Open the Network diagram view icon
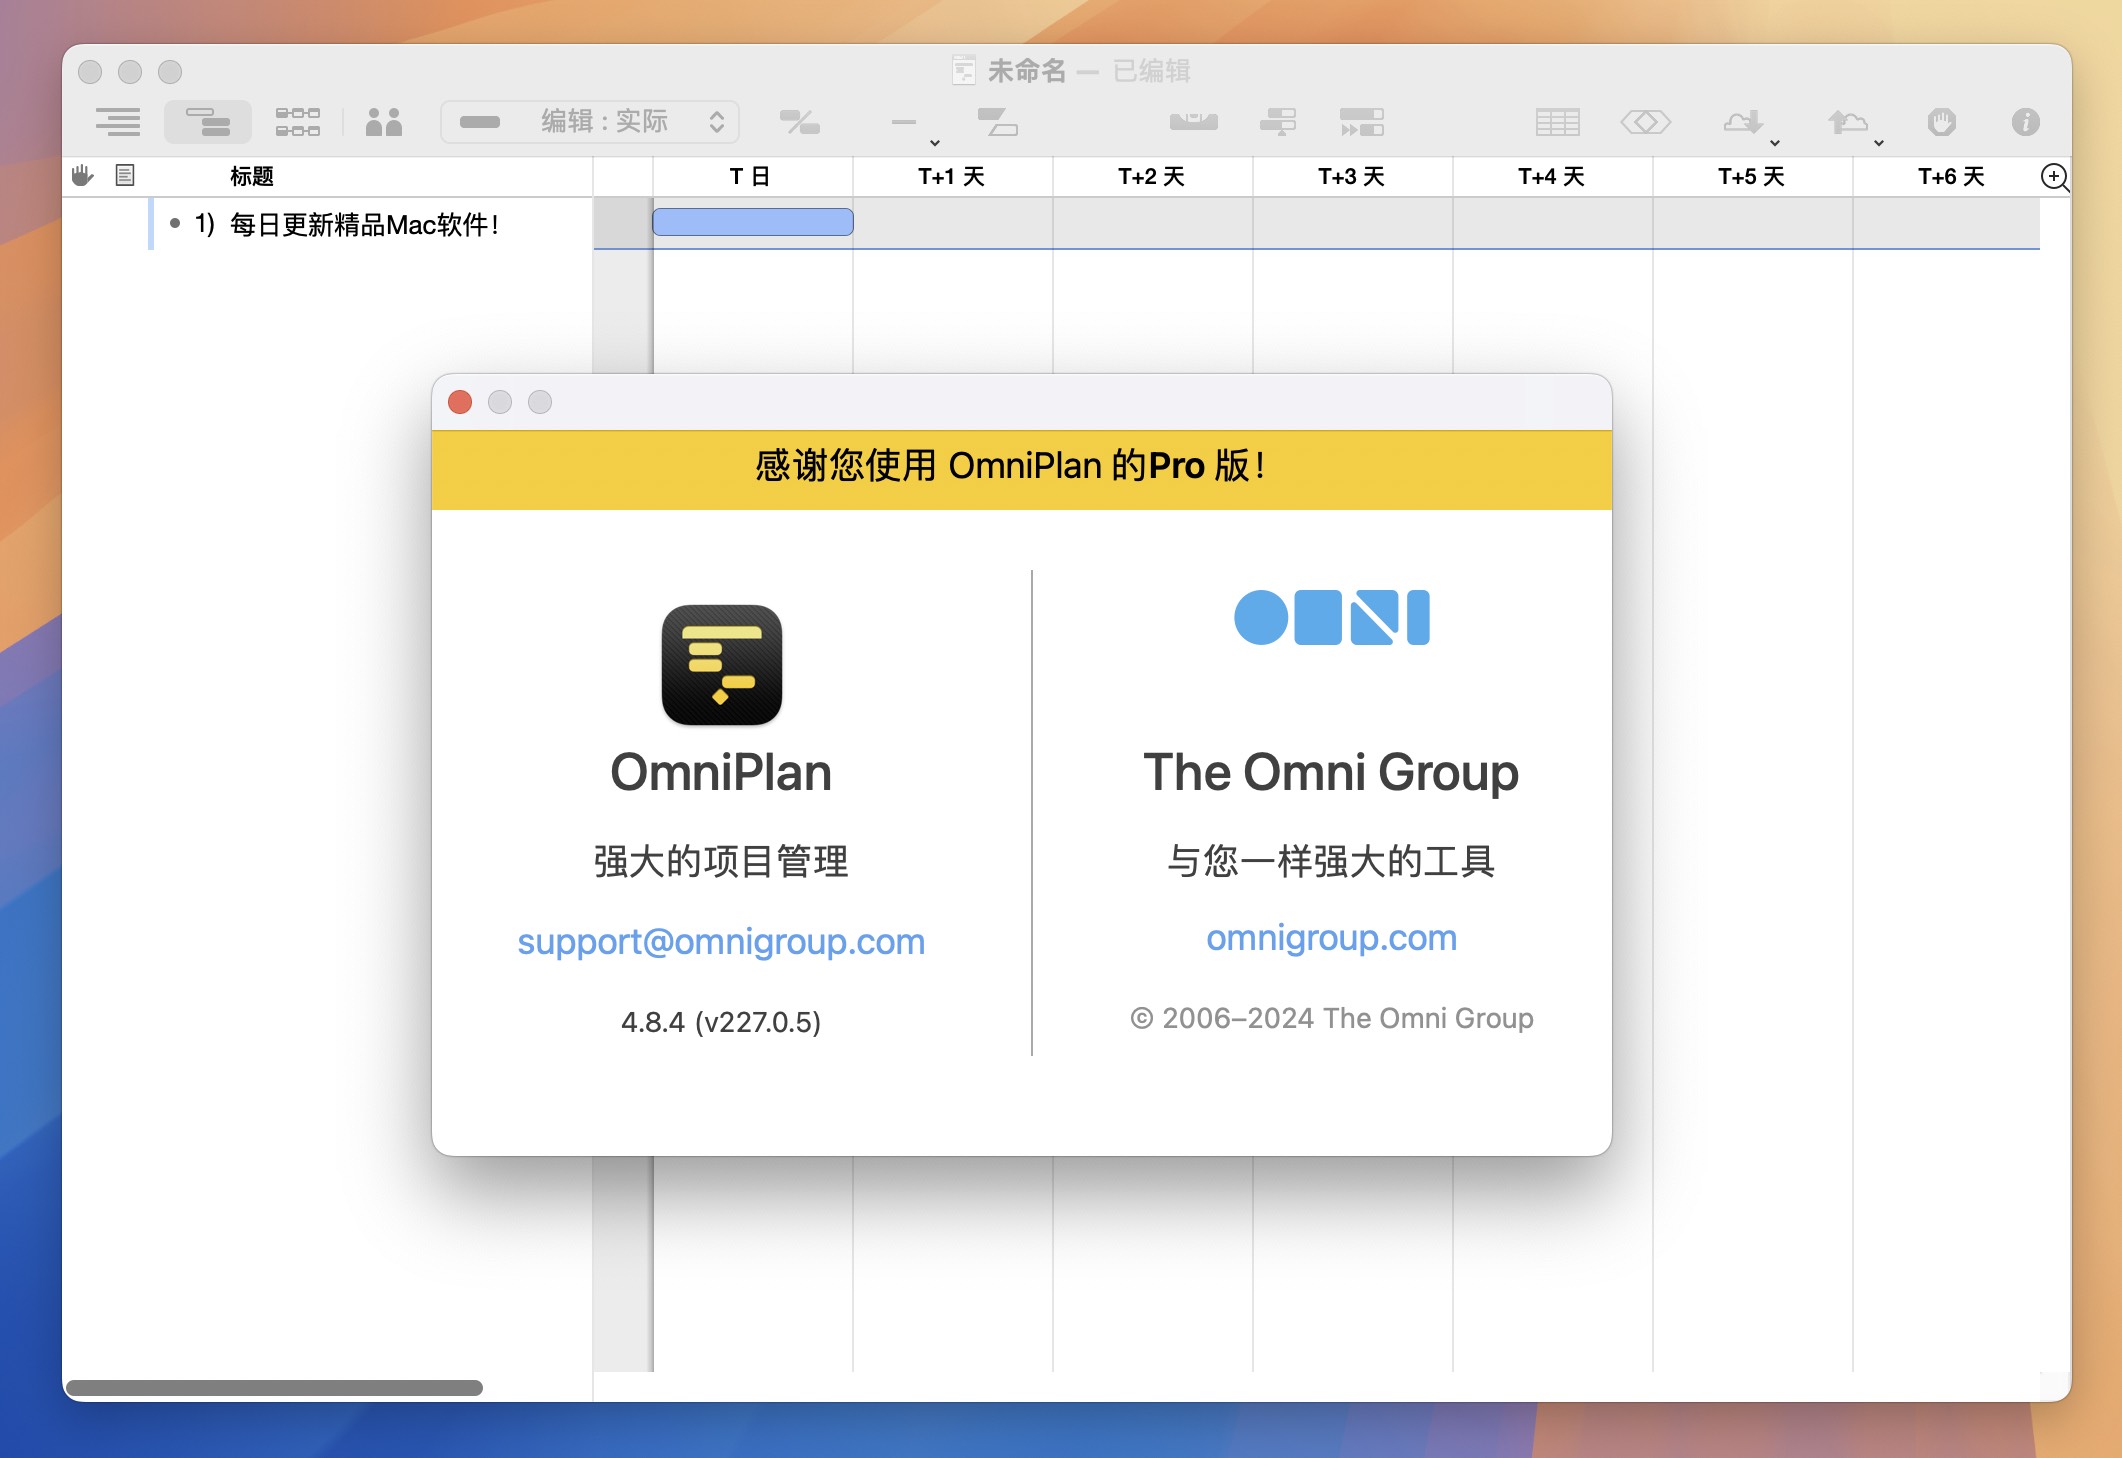 click(x=298, y=122)
